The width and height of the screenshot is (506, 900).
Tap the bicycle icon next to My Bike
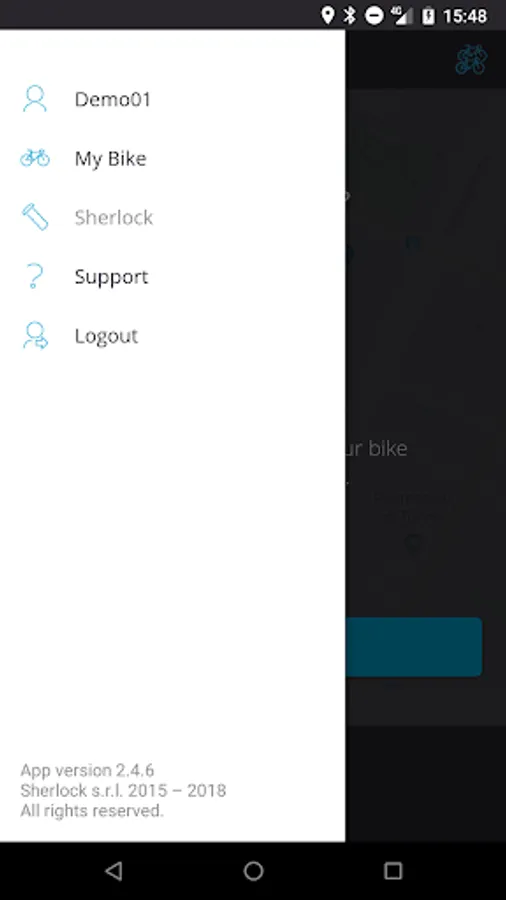pos(35,158)
